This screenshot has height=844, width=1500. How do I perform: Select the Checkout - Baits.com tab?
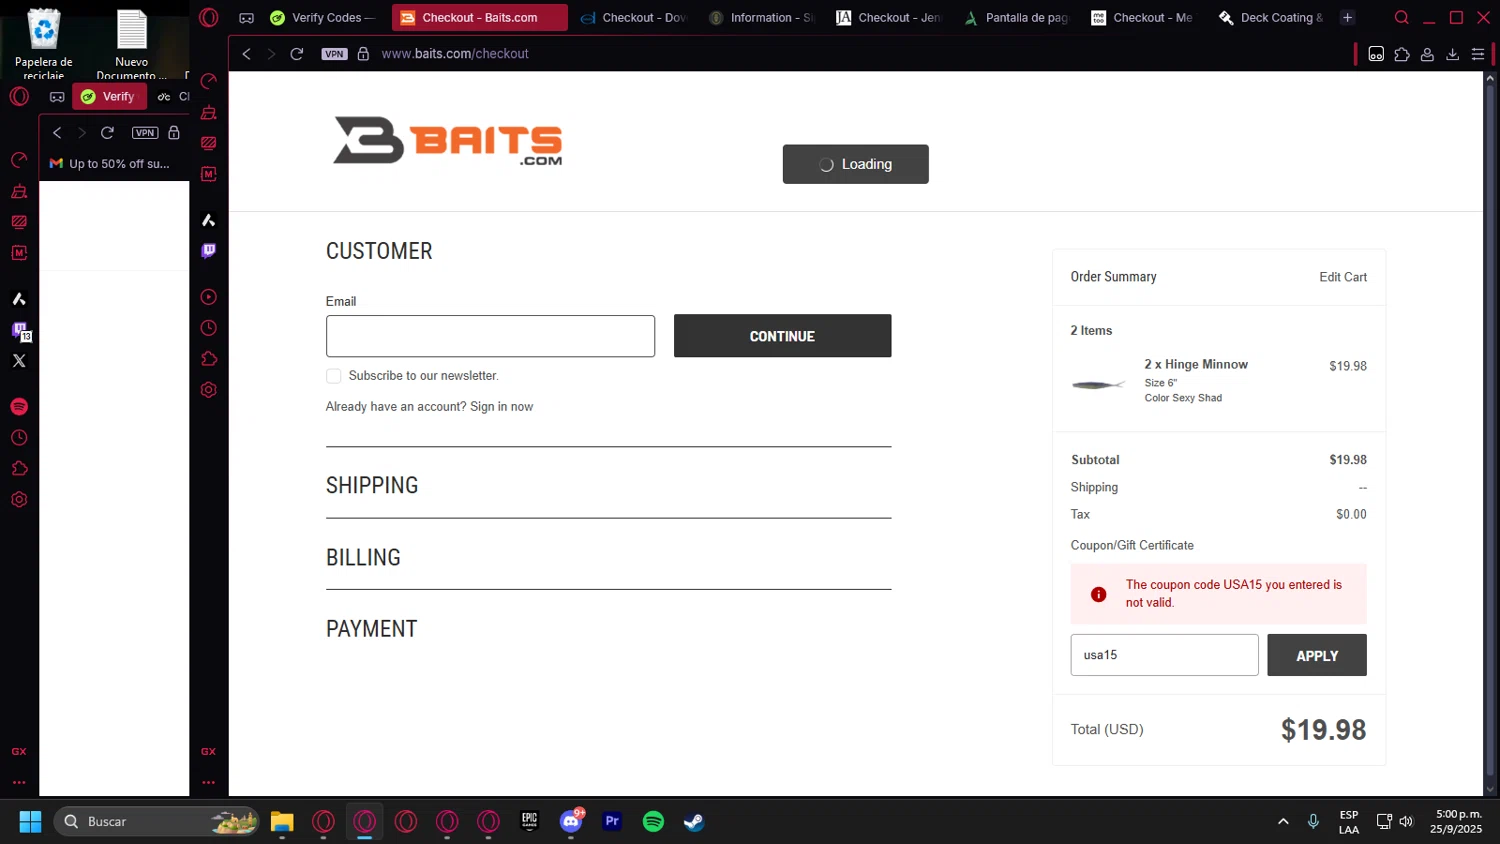(x=479, y=17)
